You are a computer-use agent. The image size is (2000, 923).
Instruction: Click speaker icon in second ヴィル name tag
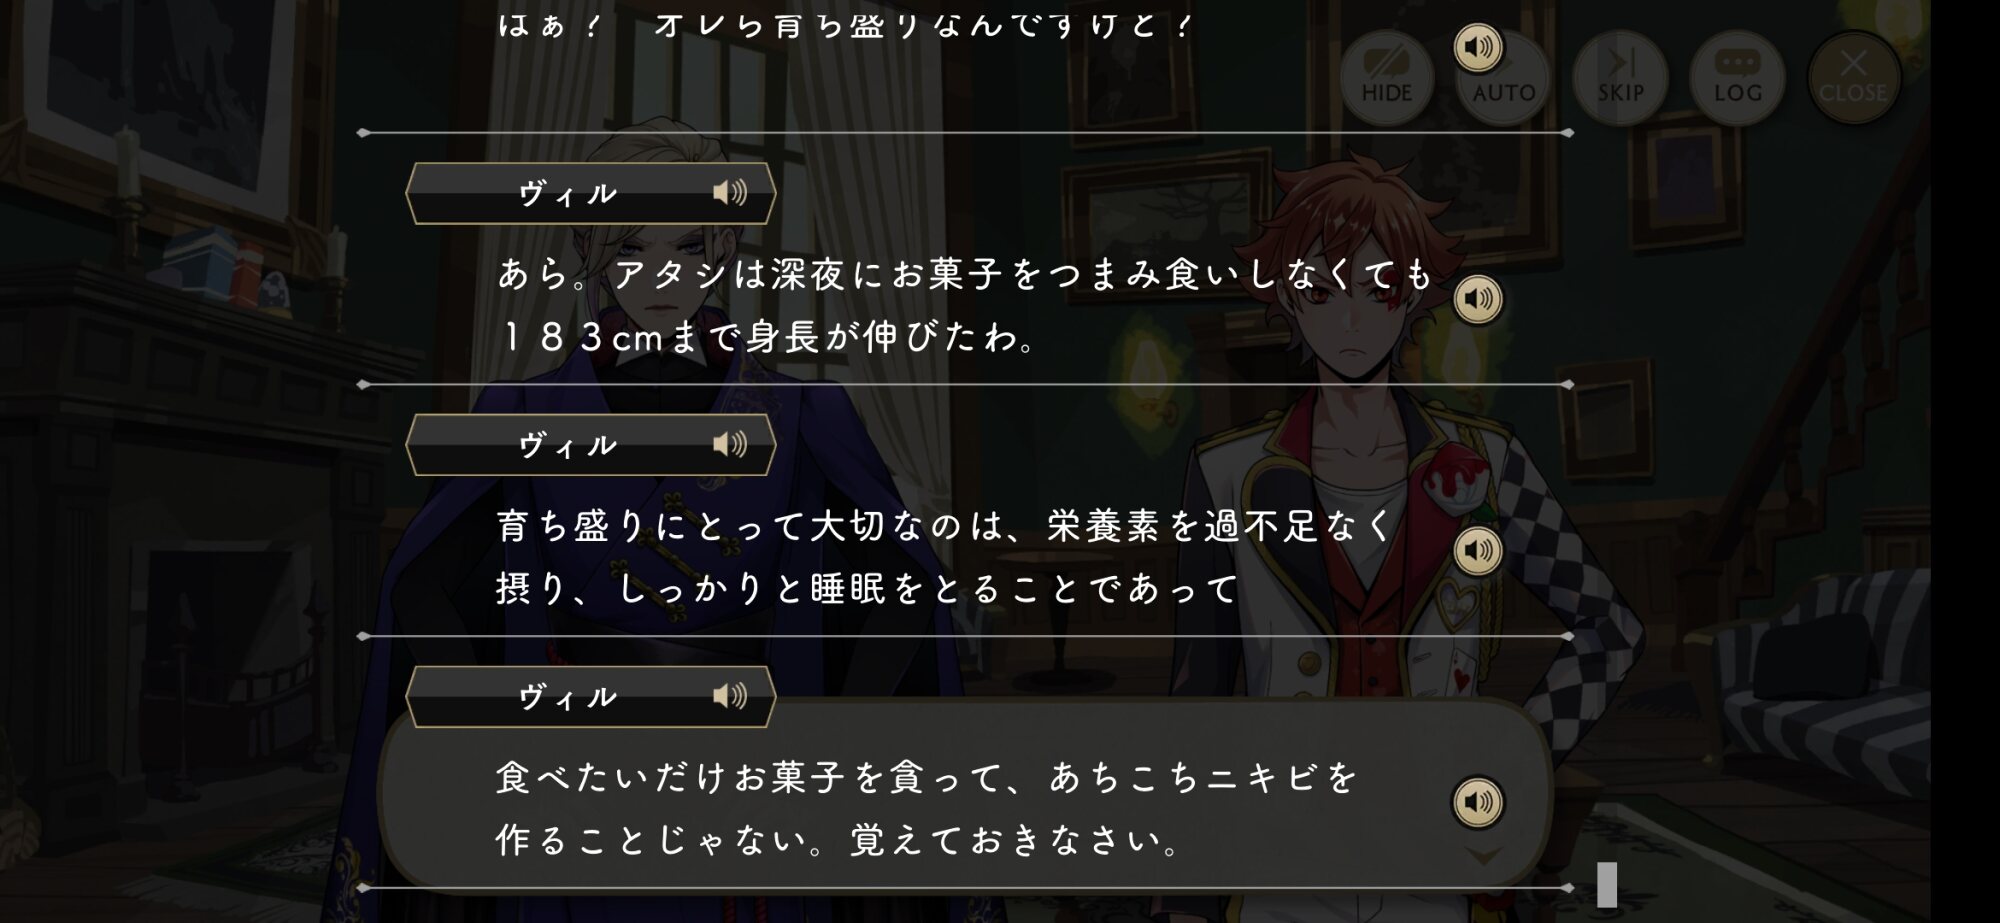[x=730, y=444]
